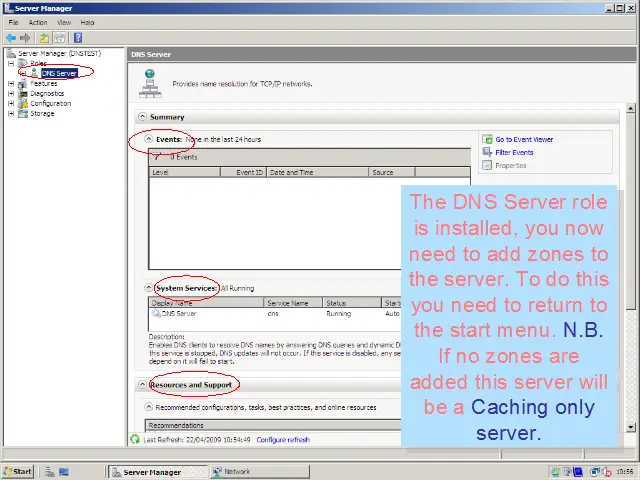
Task: Open the Help toolbar icon
Action: click(78, 38)
